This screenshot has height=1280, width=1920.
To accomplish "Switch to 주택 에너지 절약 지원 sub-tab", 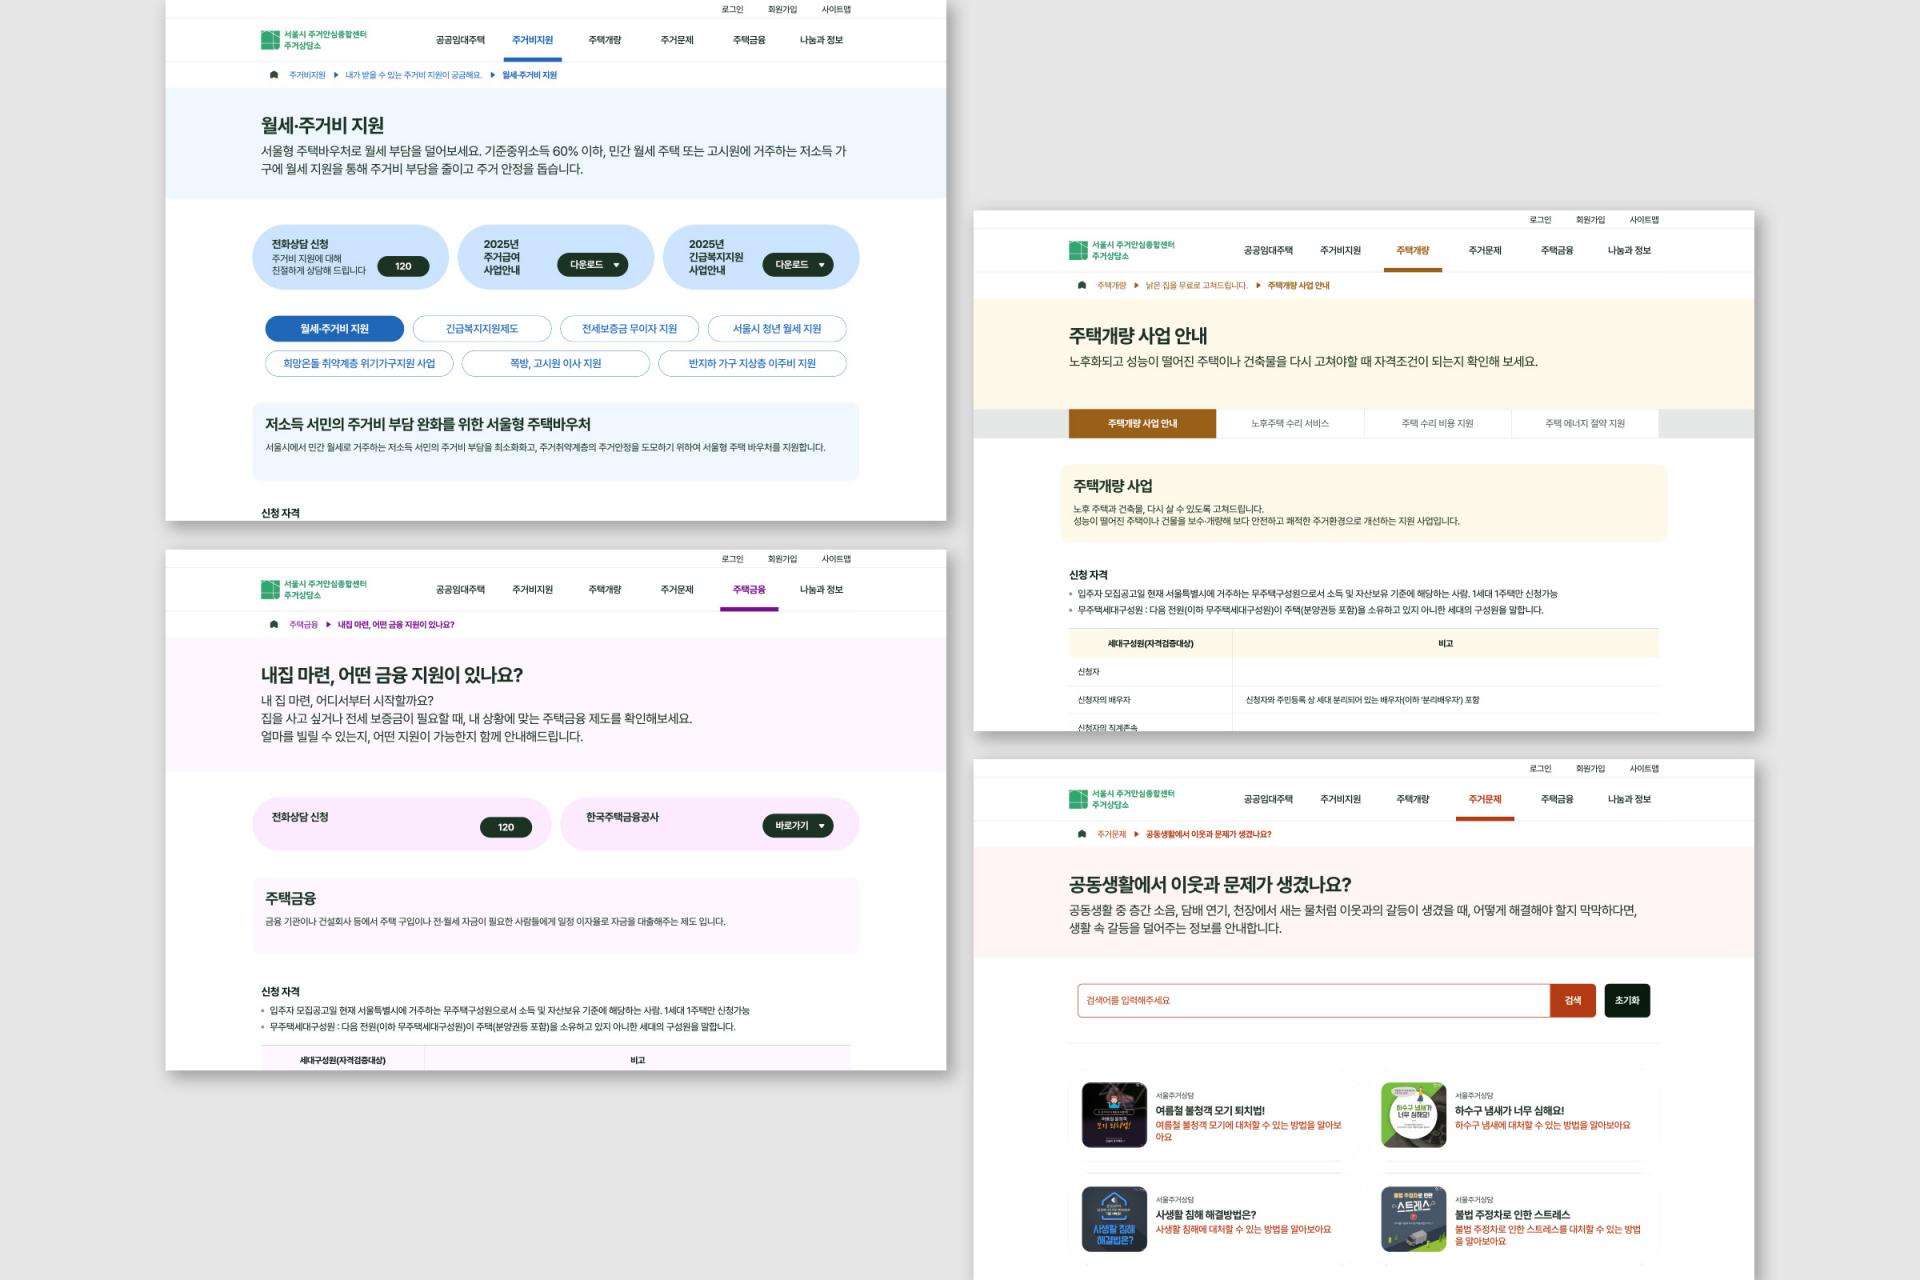I will pos(1585,424).
